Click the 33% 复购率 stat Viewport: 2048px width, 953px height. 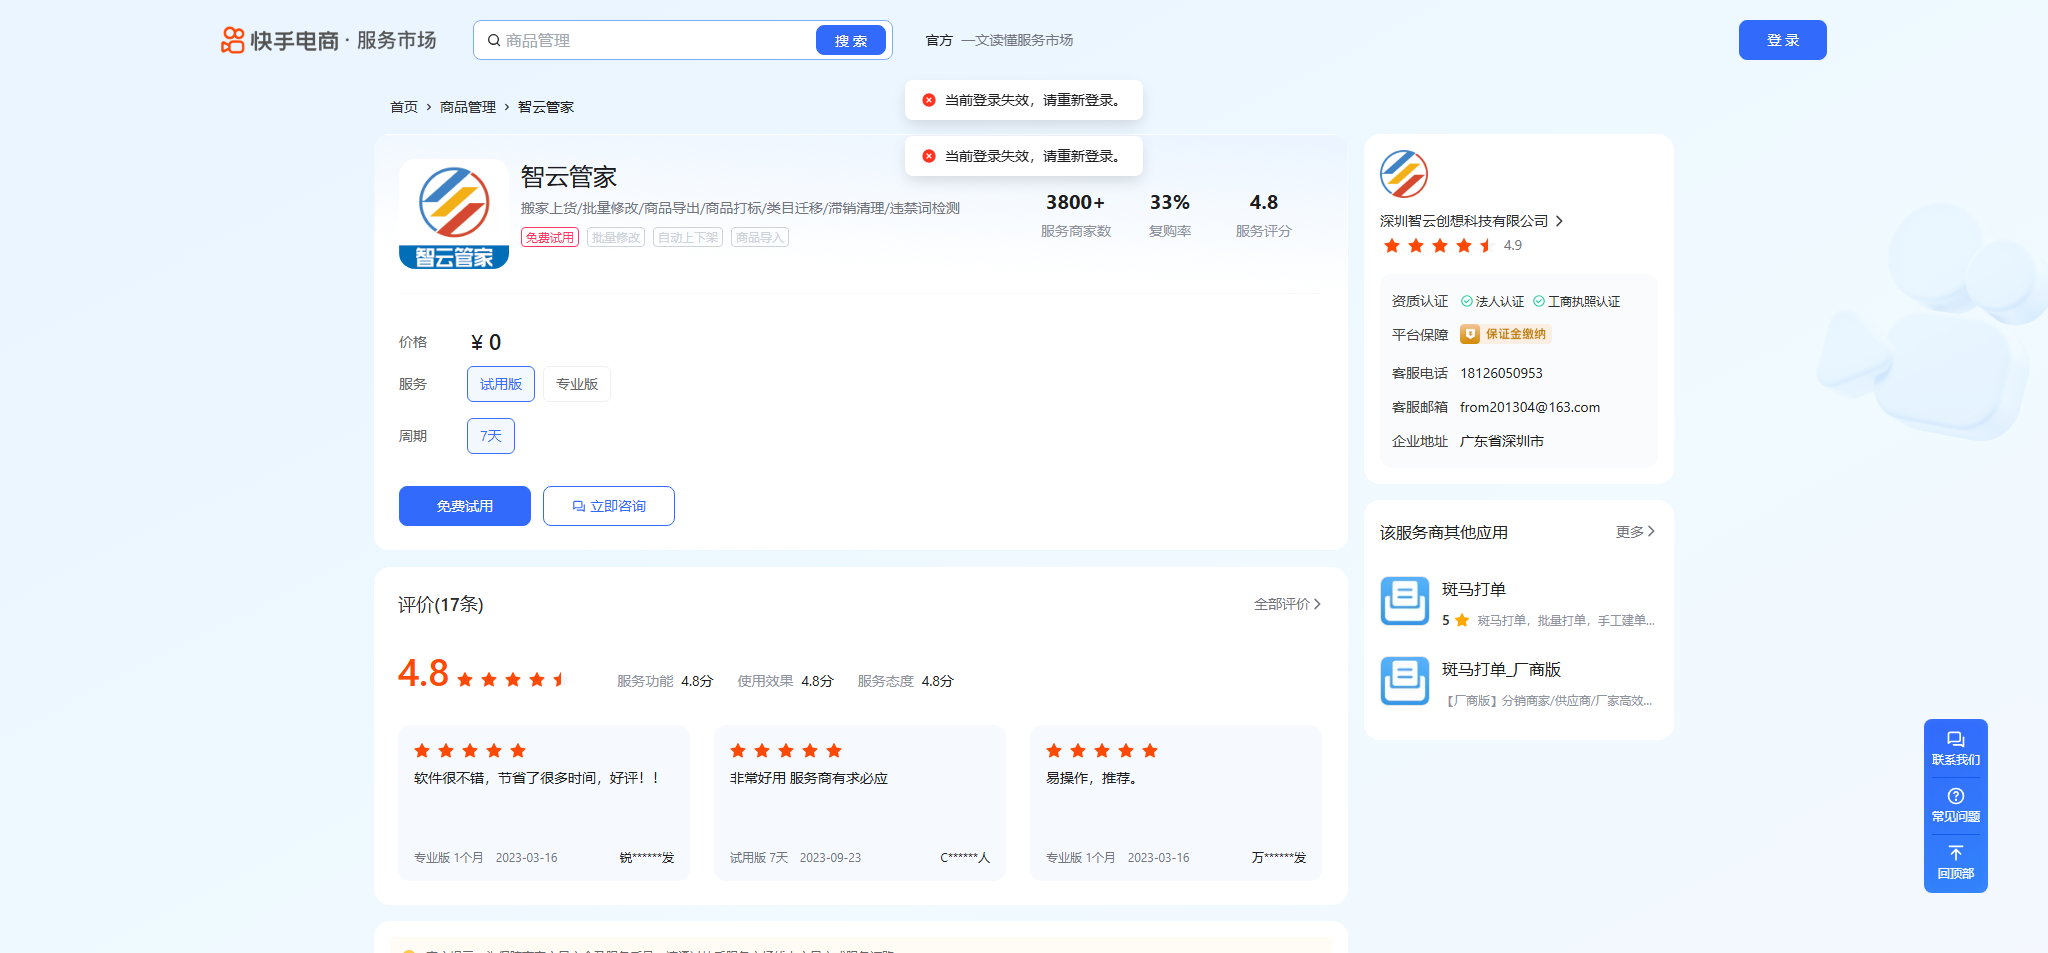coord(1170,215)
